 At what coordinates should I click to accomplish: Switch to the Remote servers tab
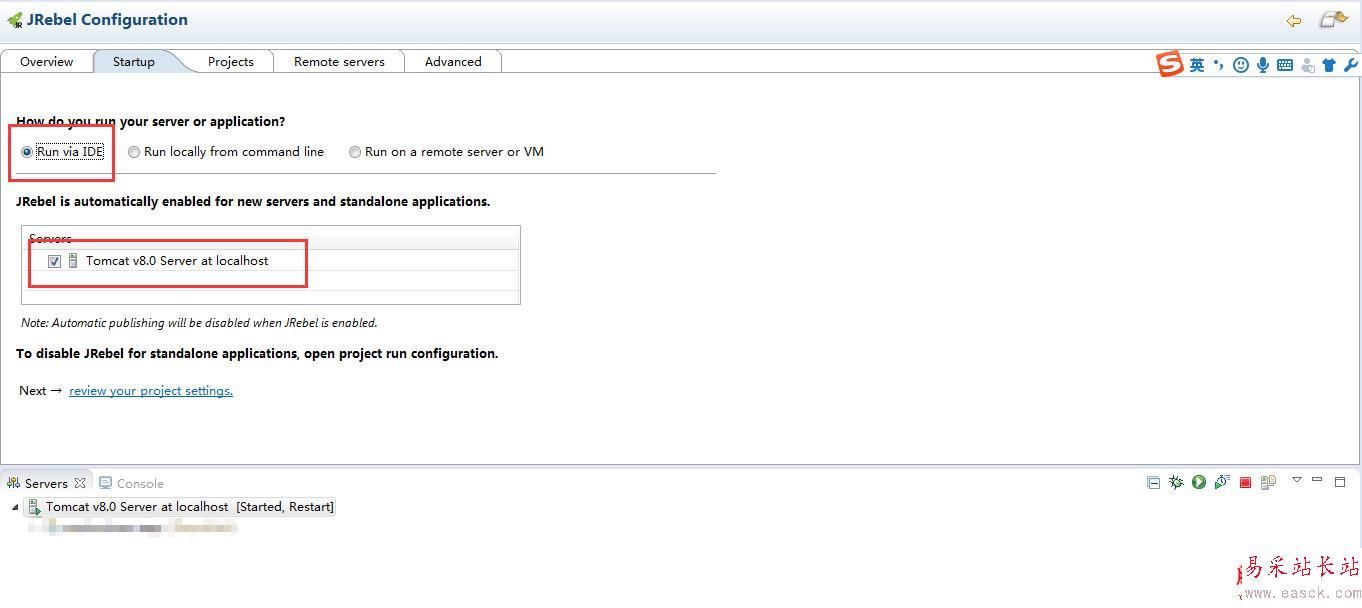point(339,62)
